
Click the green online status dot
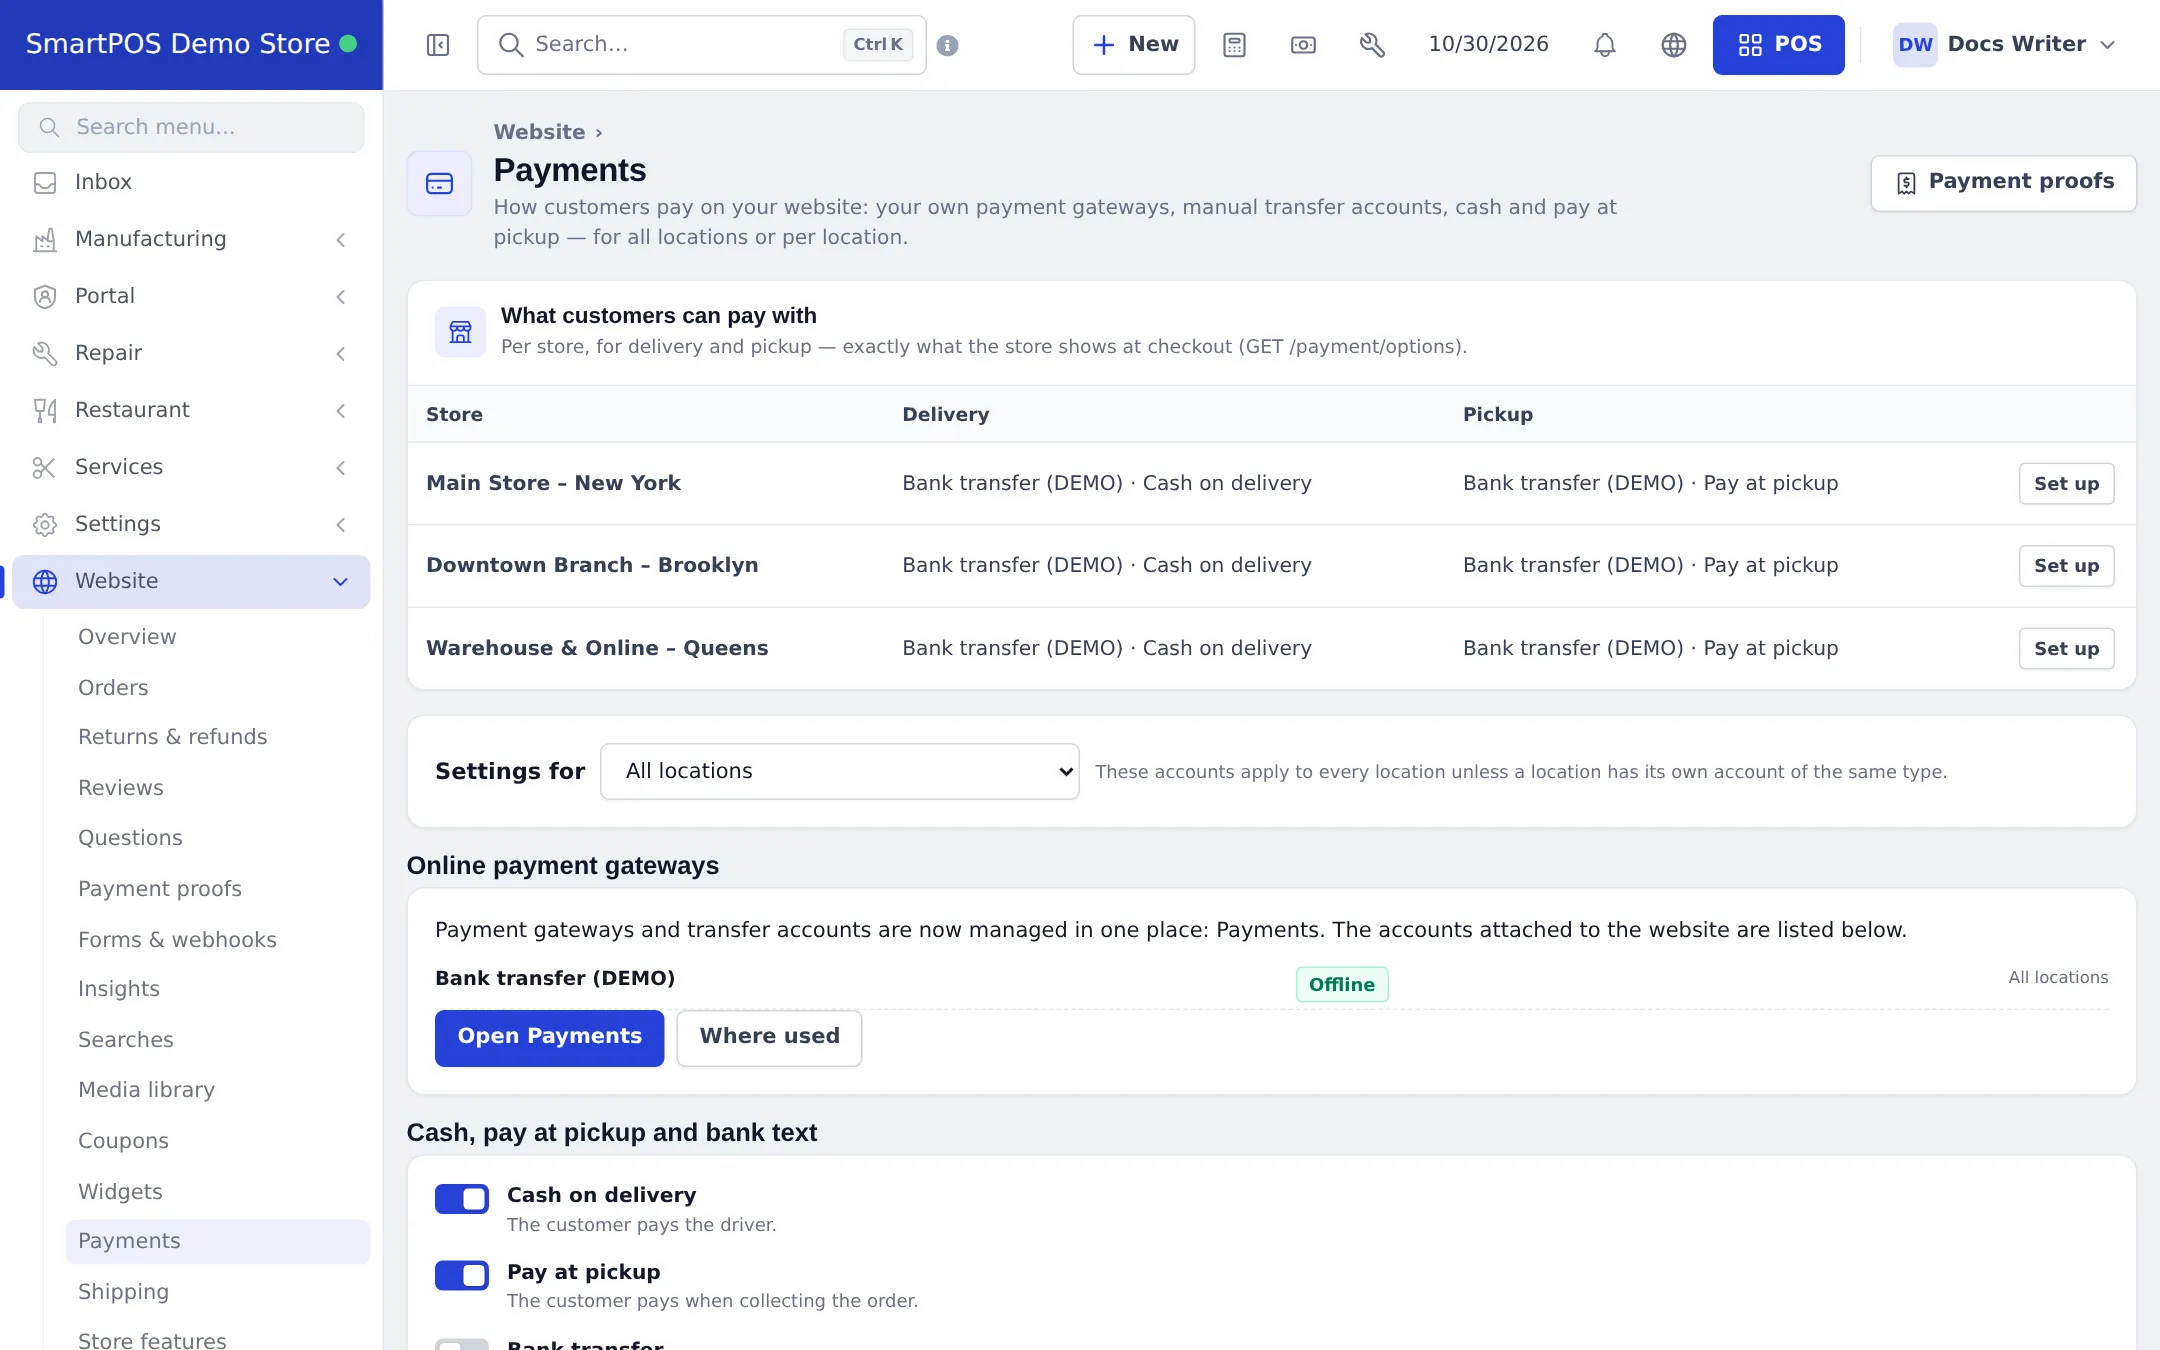[348, 44]
